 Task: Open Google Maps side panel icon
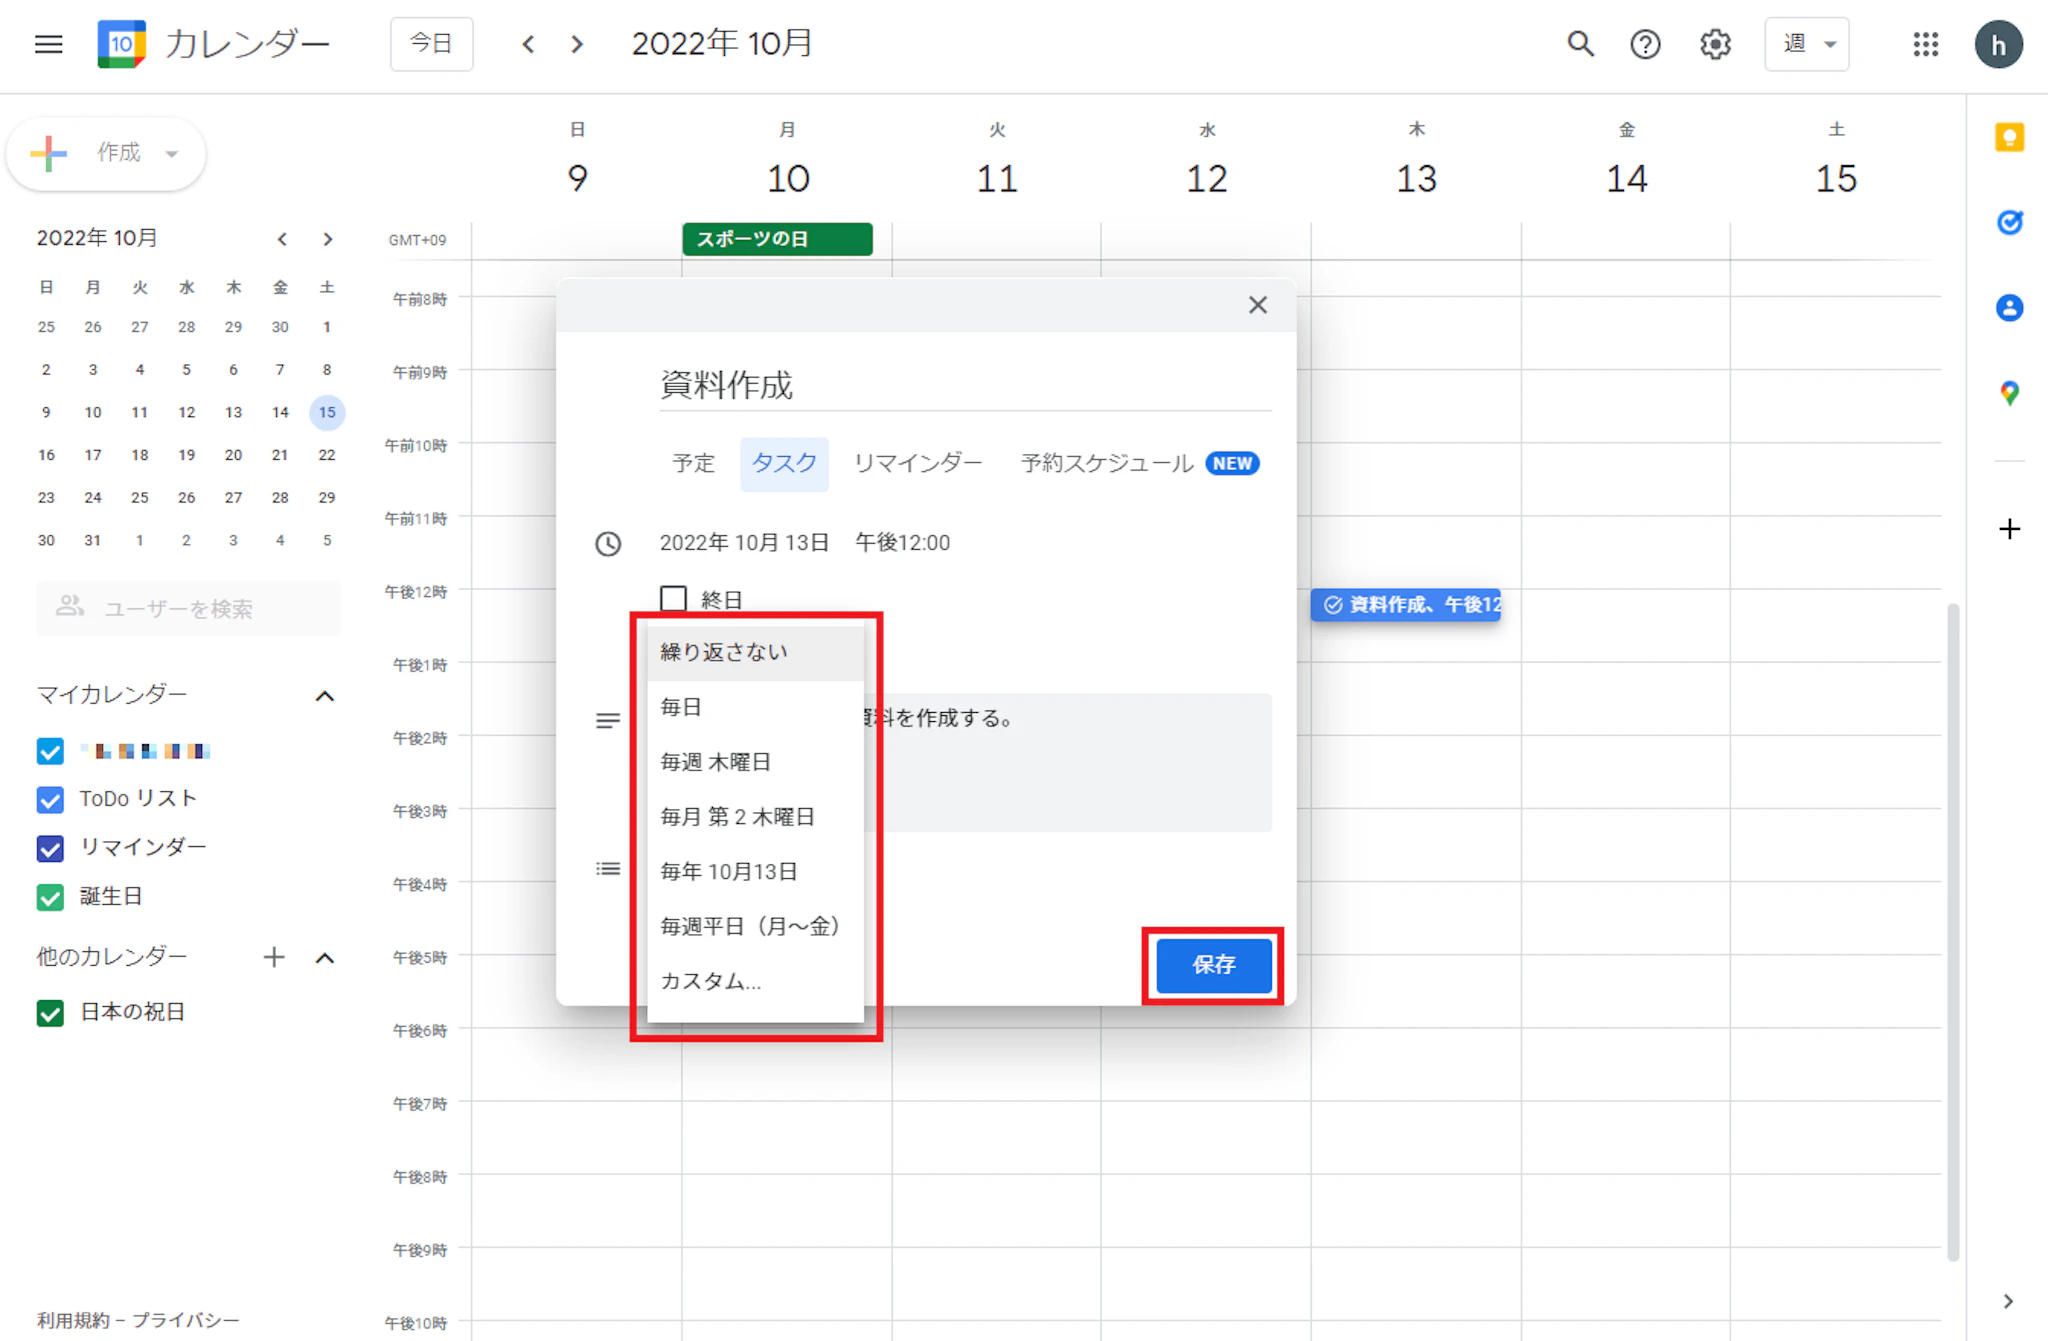point(2009,393)
